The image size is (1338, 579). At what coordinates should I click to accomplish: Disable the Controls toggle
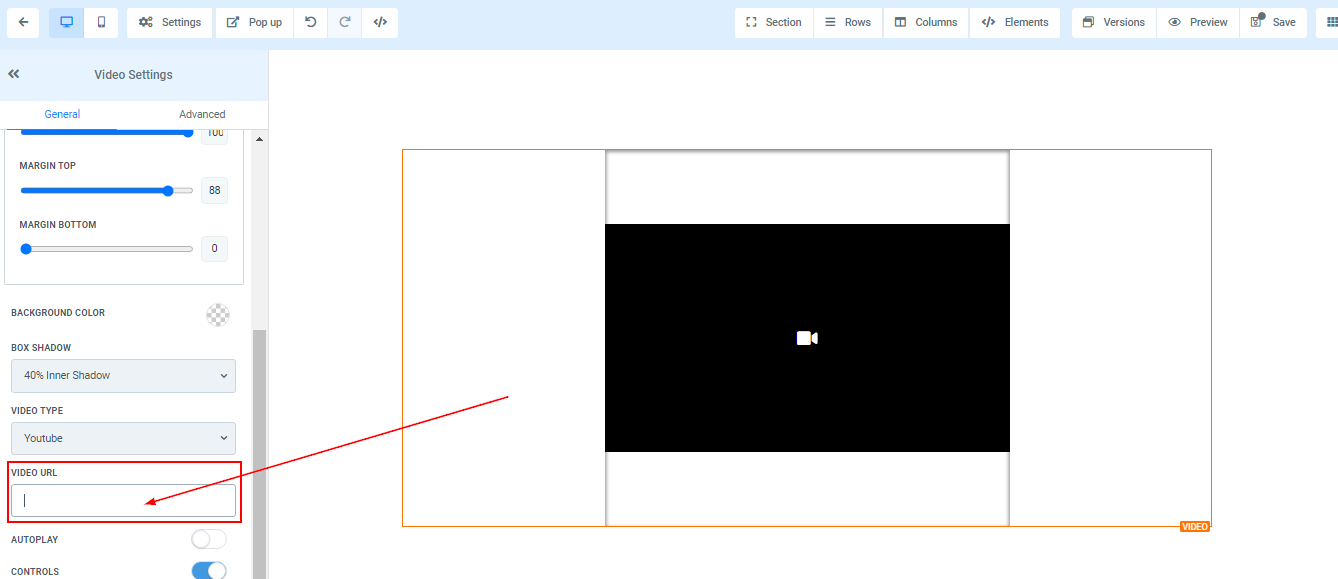208,571
